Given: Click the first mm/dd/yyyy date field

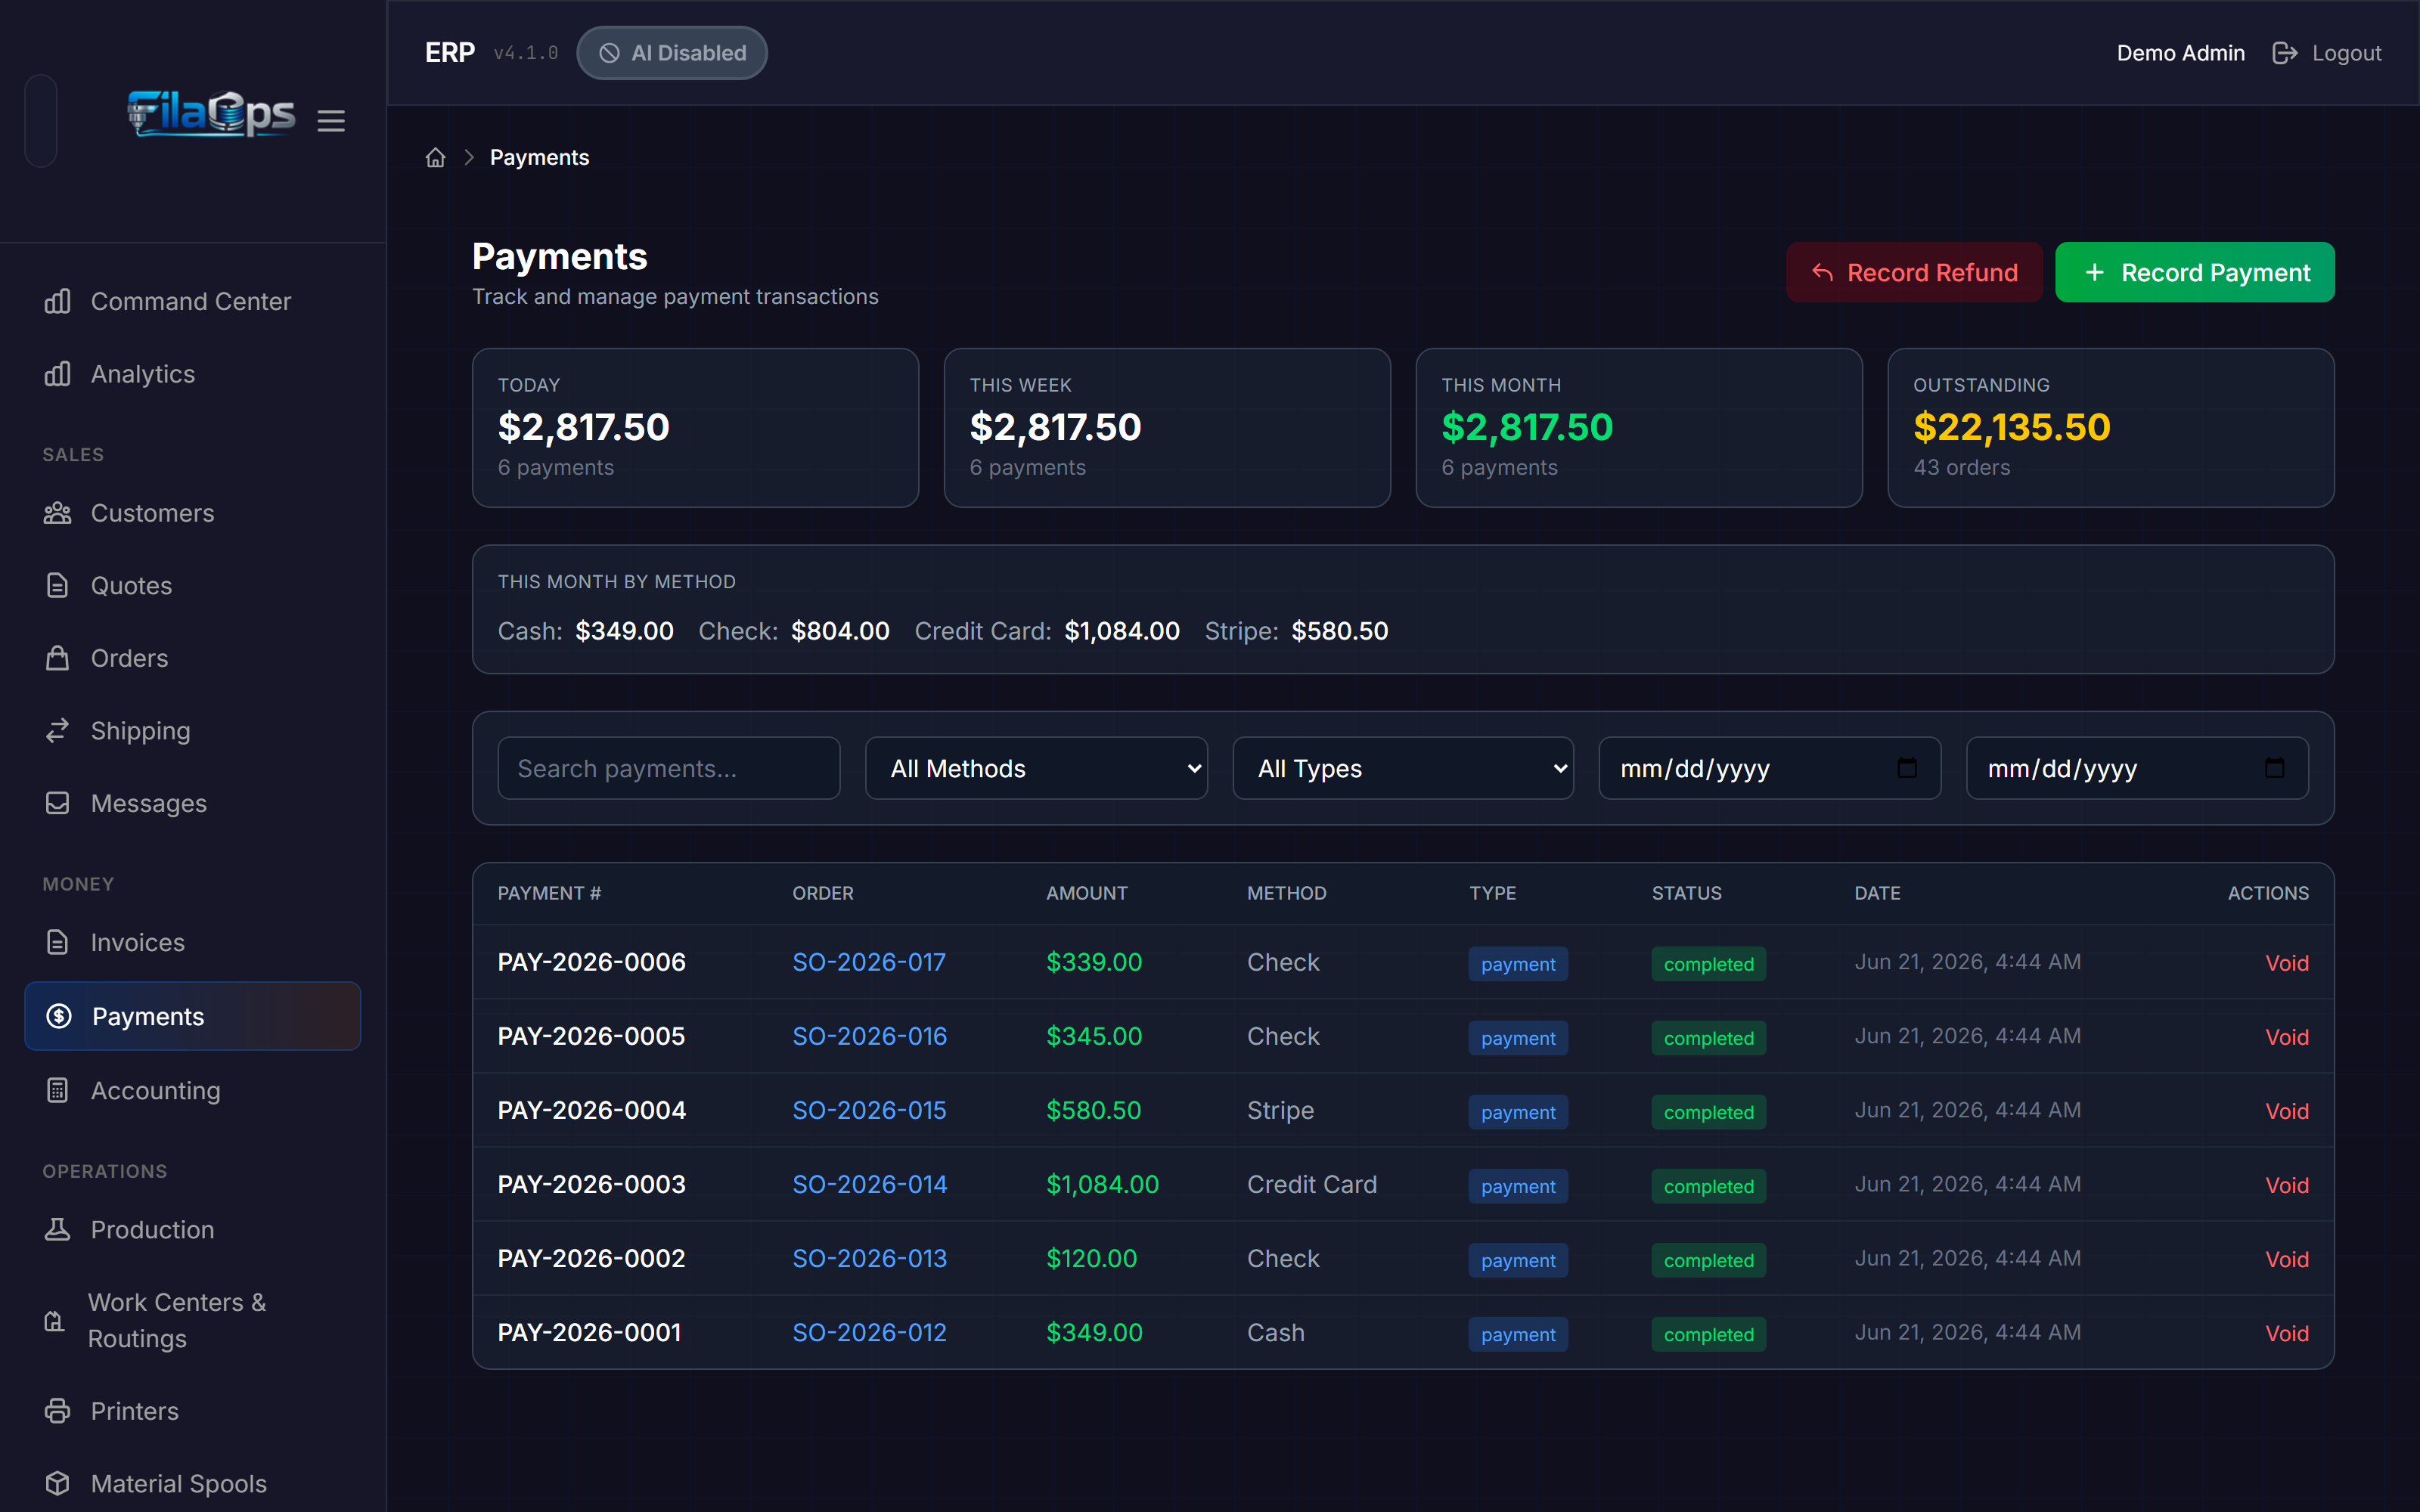Looking at the screenshot, I should (x=1770, y=768).
